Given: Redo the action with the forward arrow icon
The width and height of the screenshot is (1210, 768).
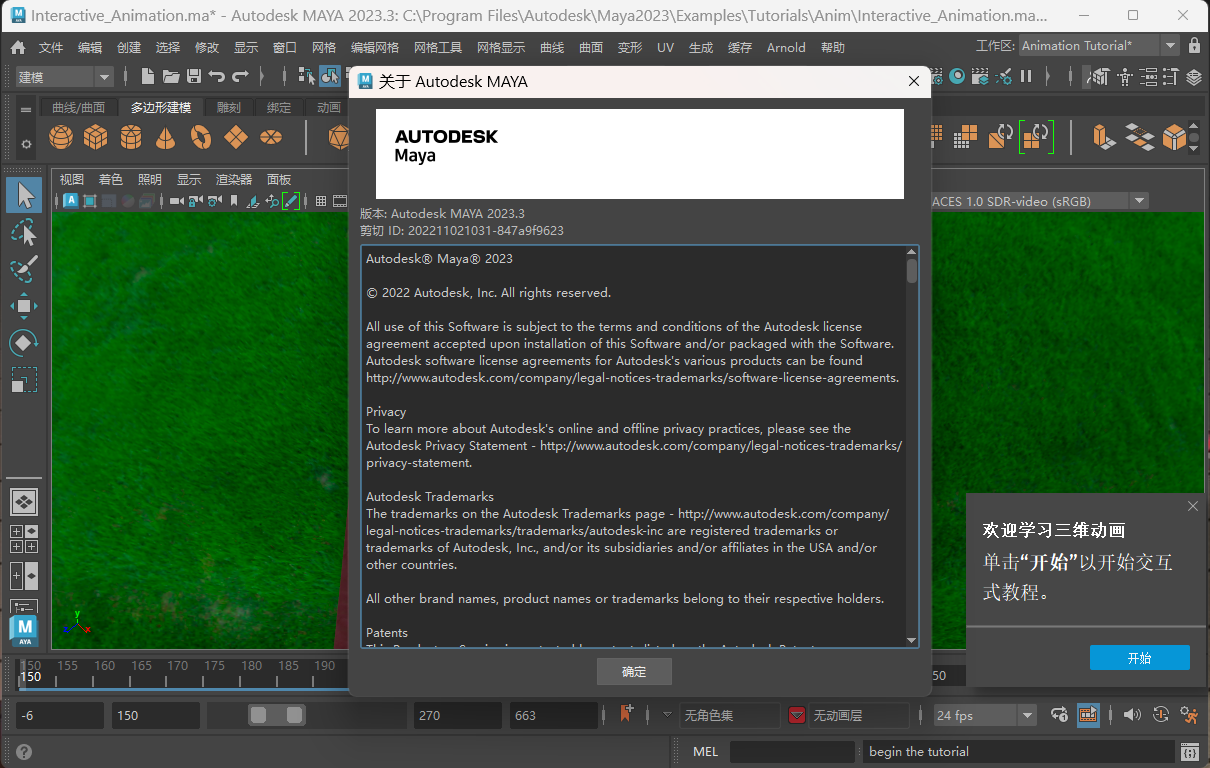Looking at the screenshot, I should pyautogui.click(x=240, y=76).
